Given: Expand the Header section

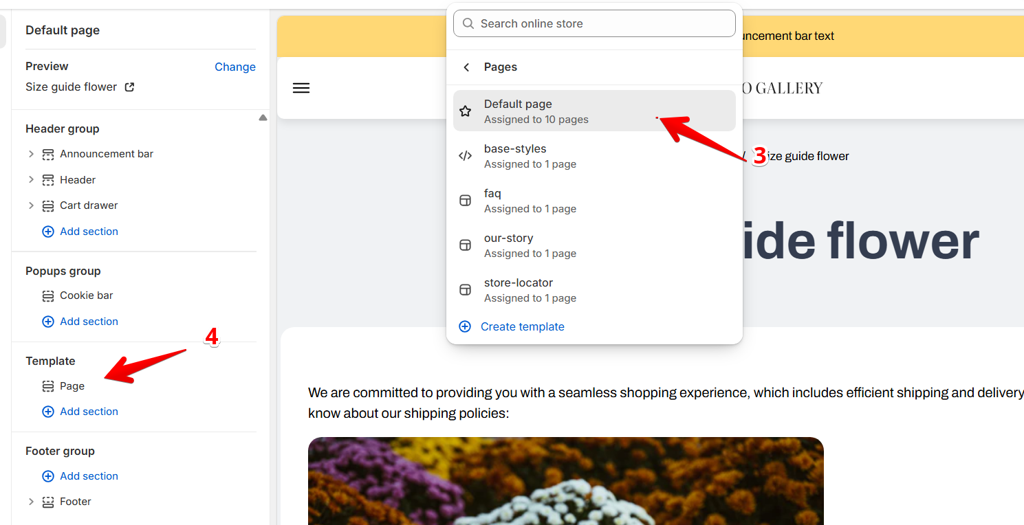Looking at the screenshot, I should point(31,180).
